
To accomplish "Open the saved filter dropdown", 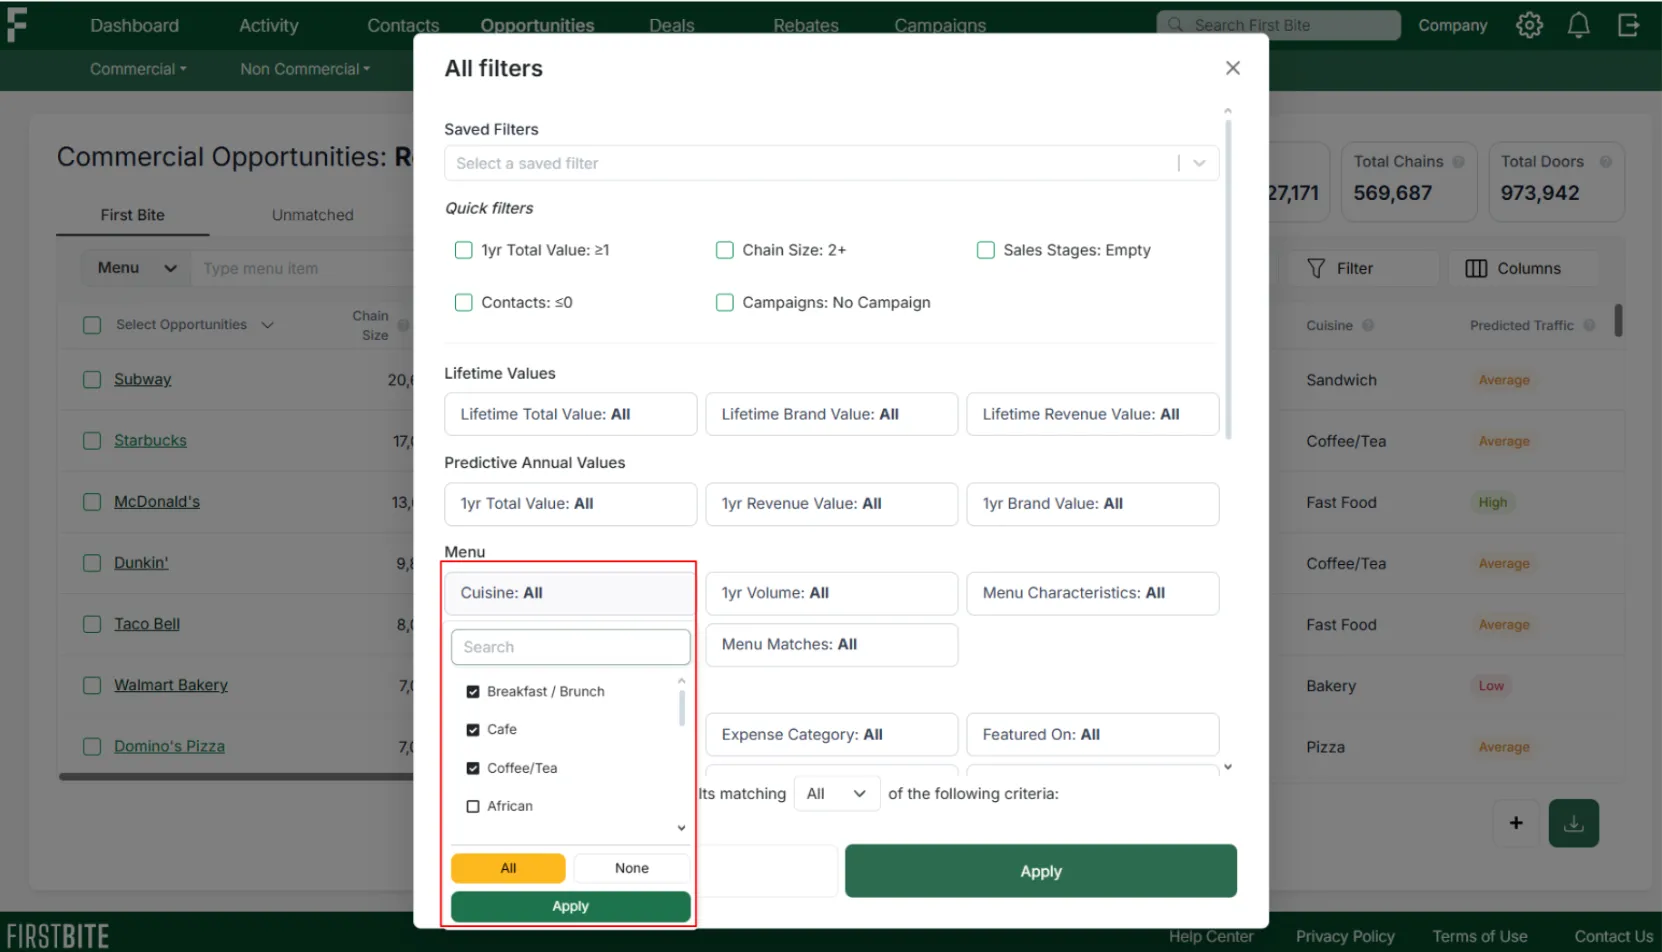I will click(x=831, y=163).
